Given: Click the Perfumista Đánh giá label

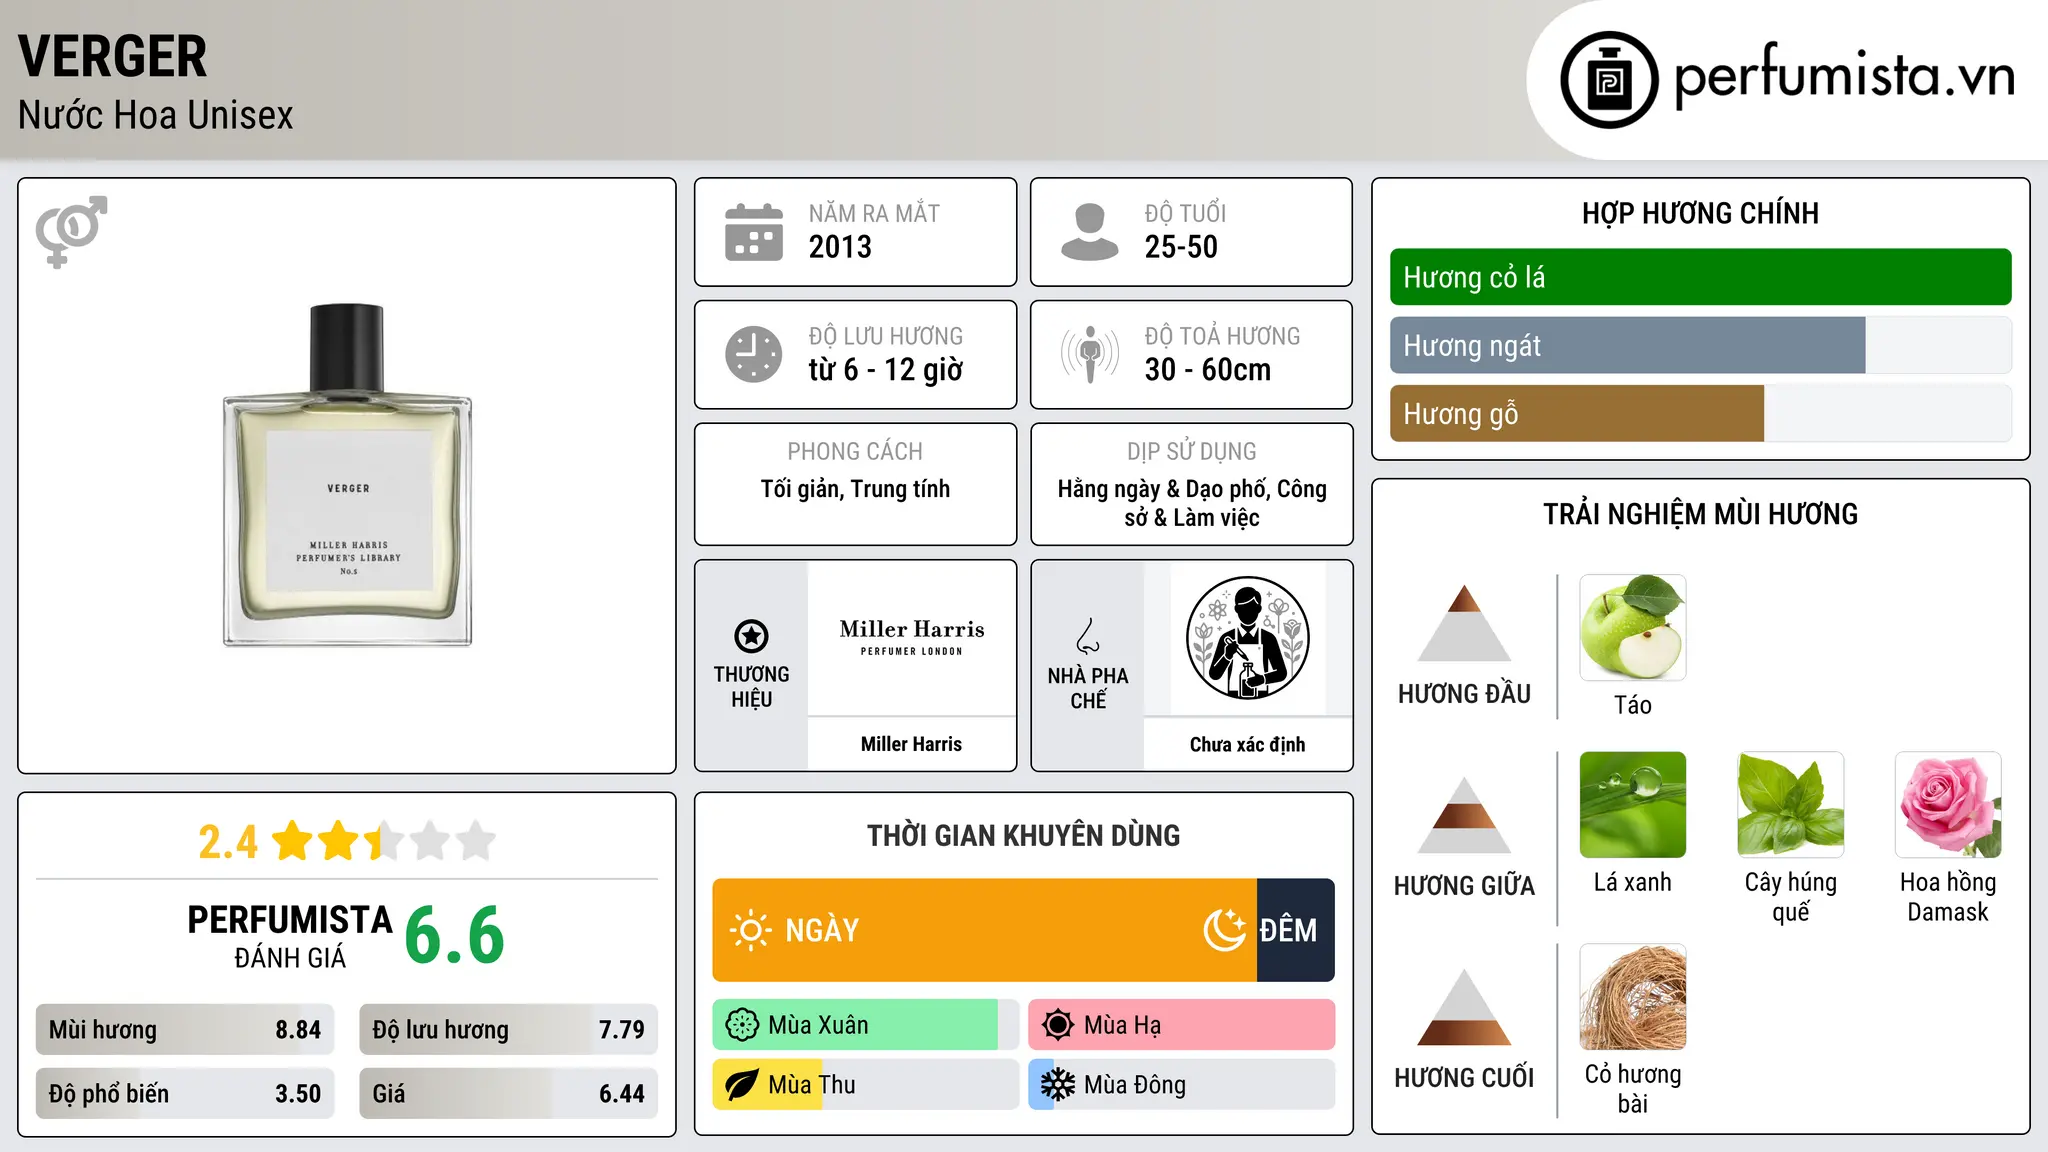Looking at the screenshot, I should 290,936.
